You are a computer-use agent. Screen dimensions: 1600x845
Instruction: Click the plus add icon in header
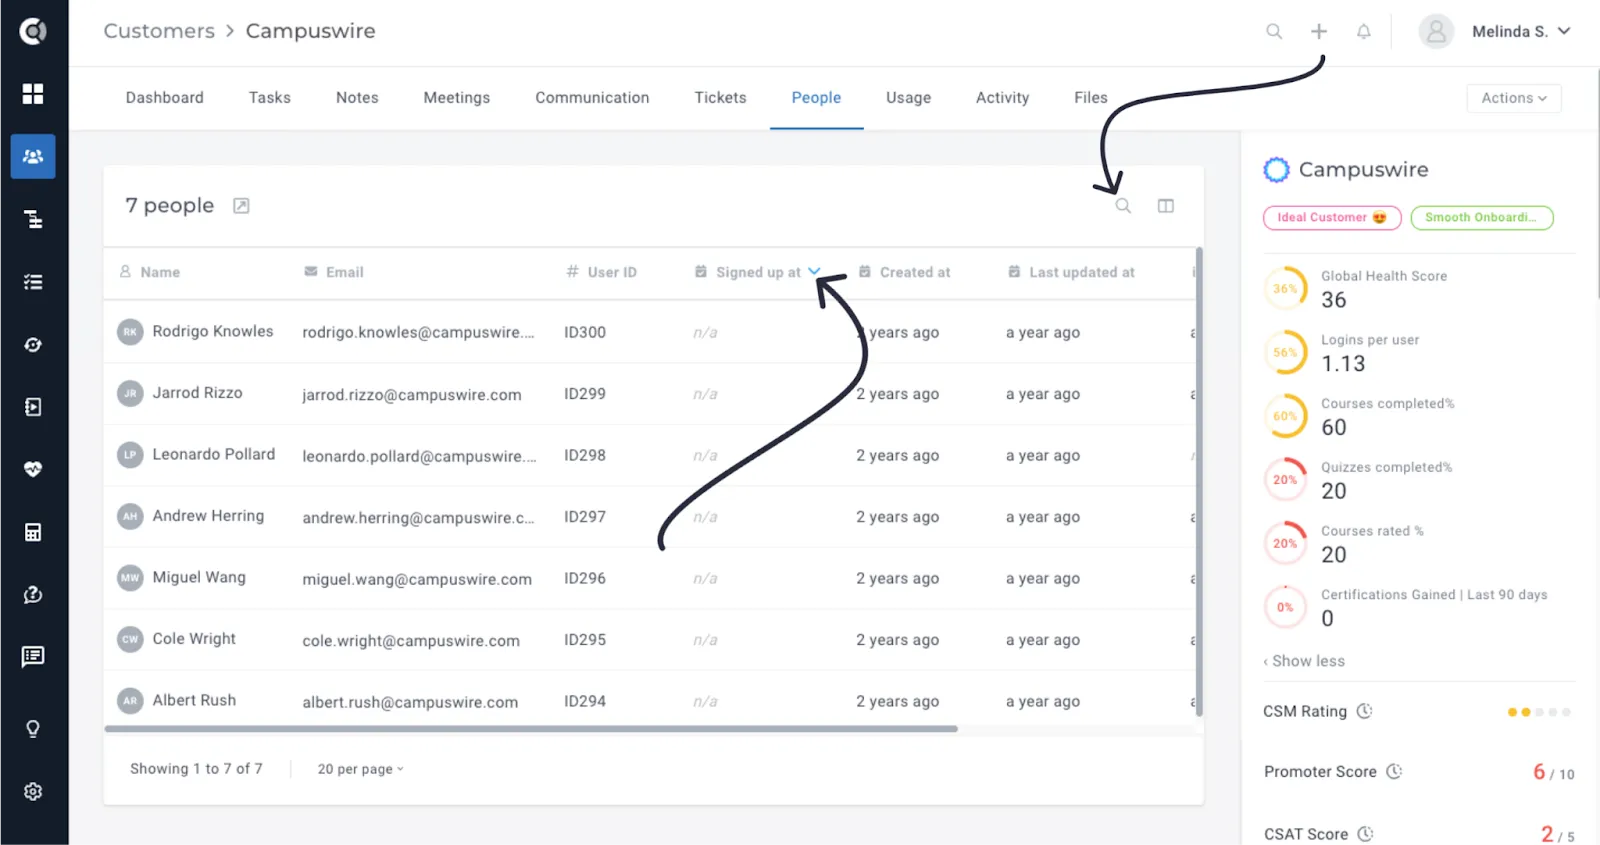(x=1319, y=31)
